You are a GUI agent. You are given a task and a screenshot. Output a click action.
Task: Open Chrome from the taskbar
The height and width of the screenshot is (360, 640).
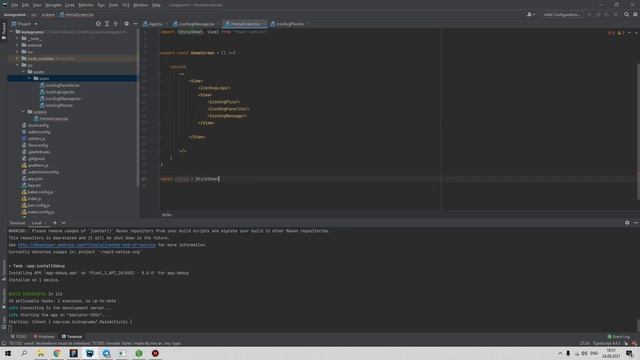tap(57, 353)
